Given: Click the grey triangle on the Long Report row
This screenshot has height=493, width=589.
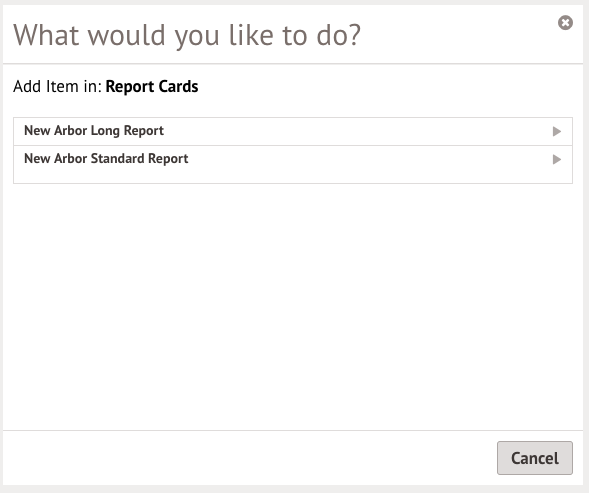Looking at the screenshot, I should click(x=557, y=131).
